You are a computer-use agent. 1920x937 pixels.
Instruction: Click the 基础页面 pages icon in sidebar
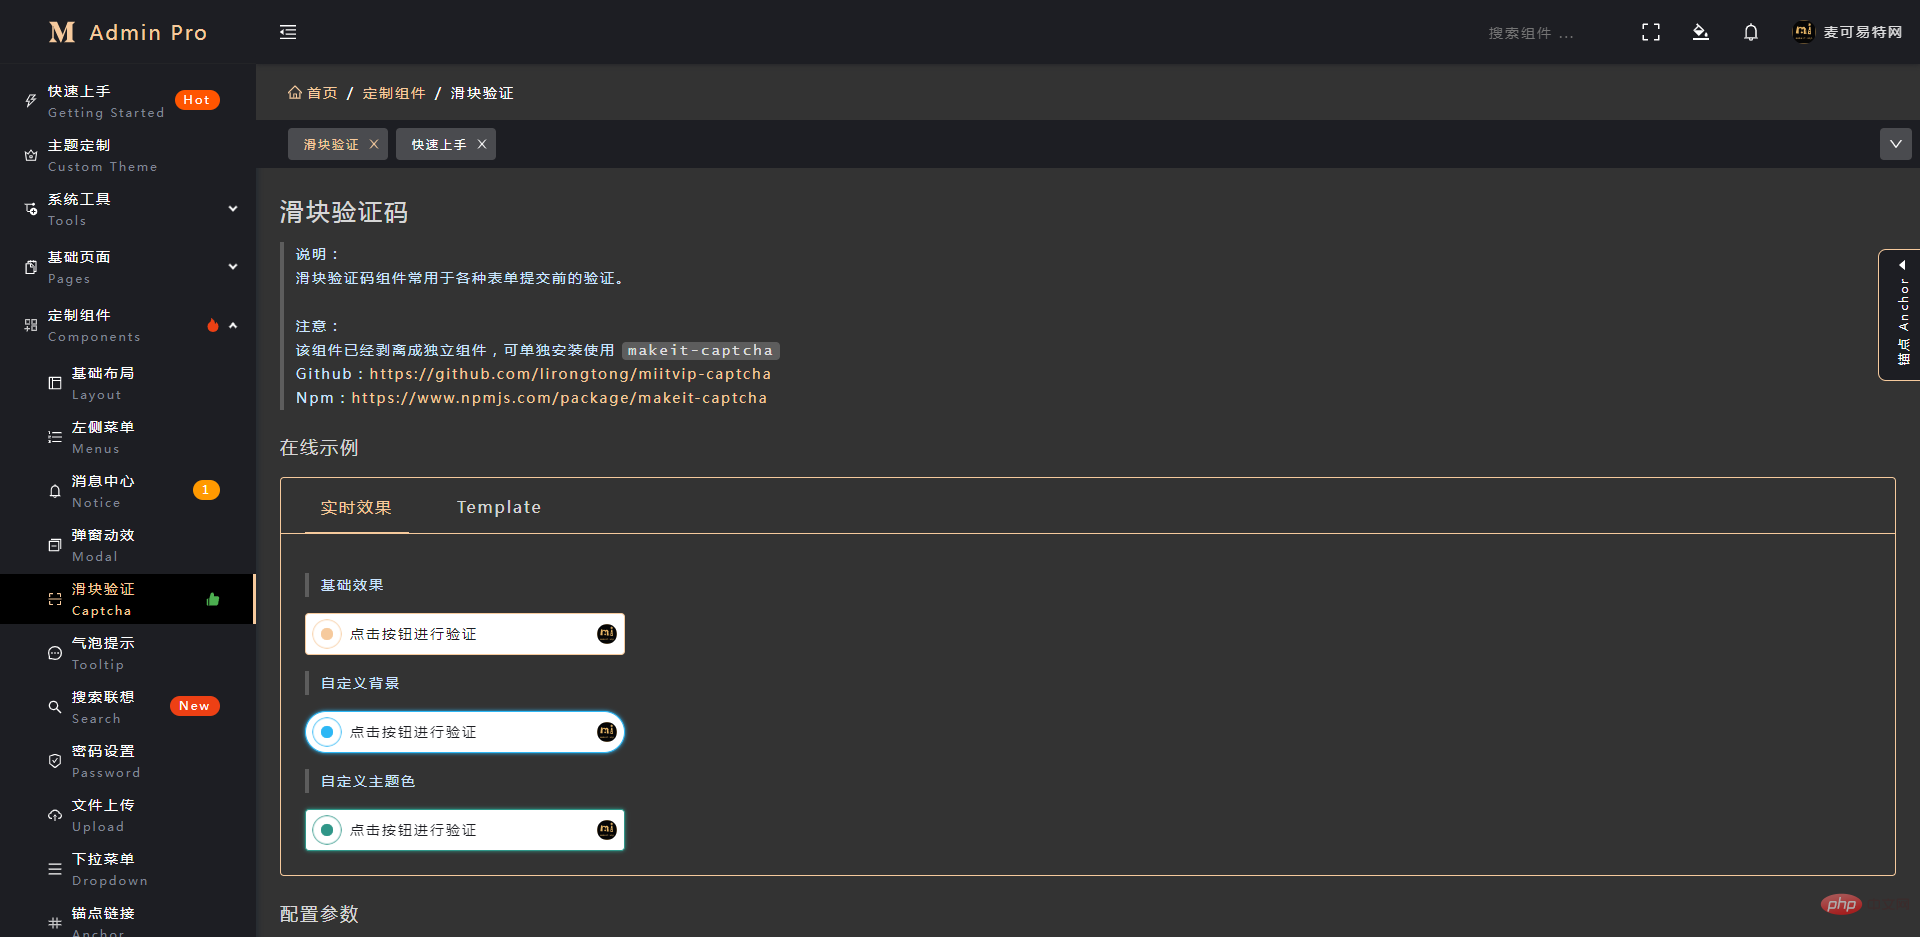(31, 267)
